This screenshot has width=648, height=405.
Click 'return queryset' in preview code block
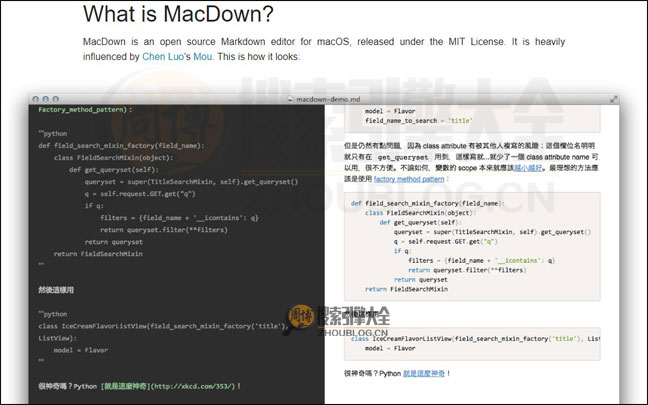point(421,280)
